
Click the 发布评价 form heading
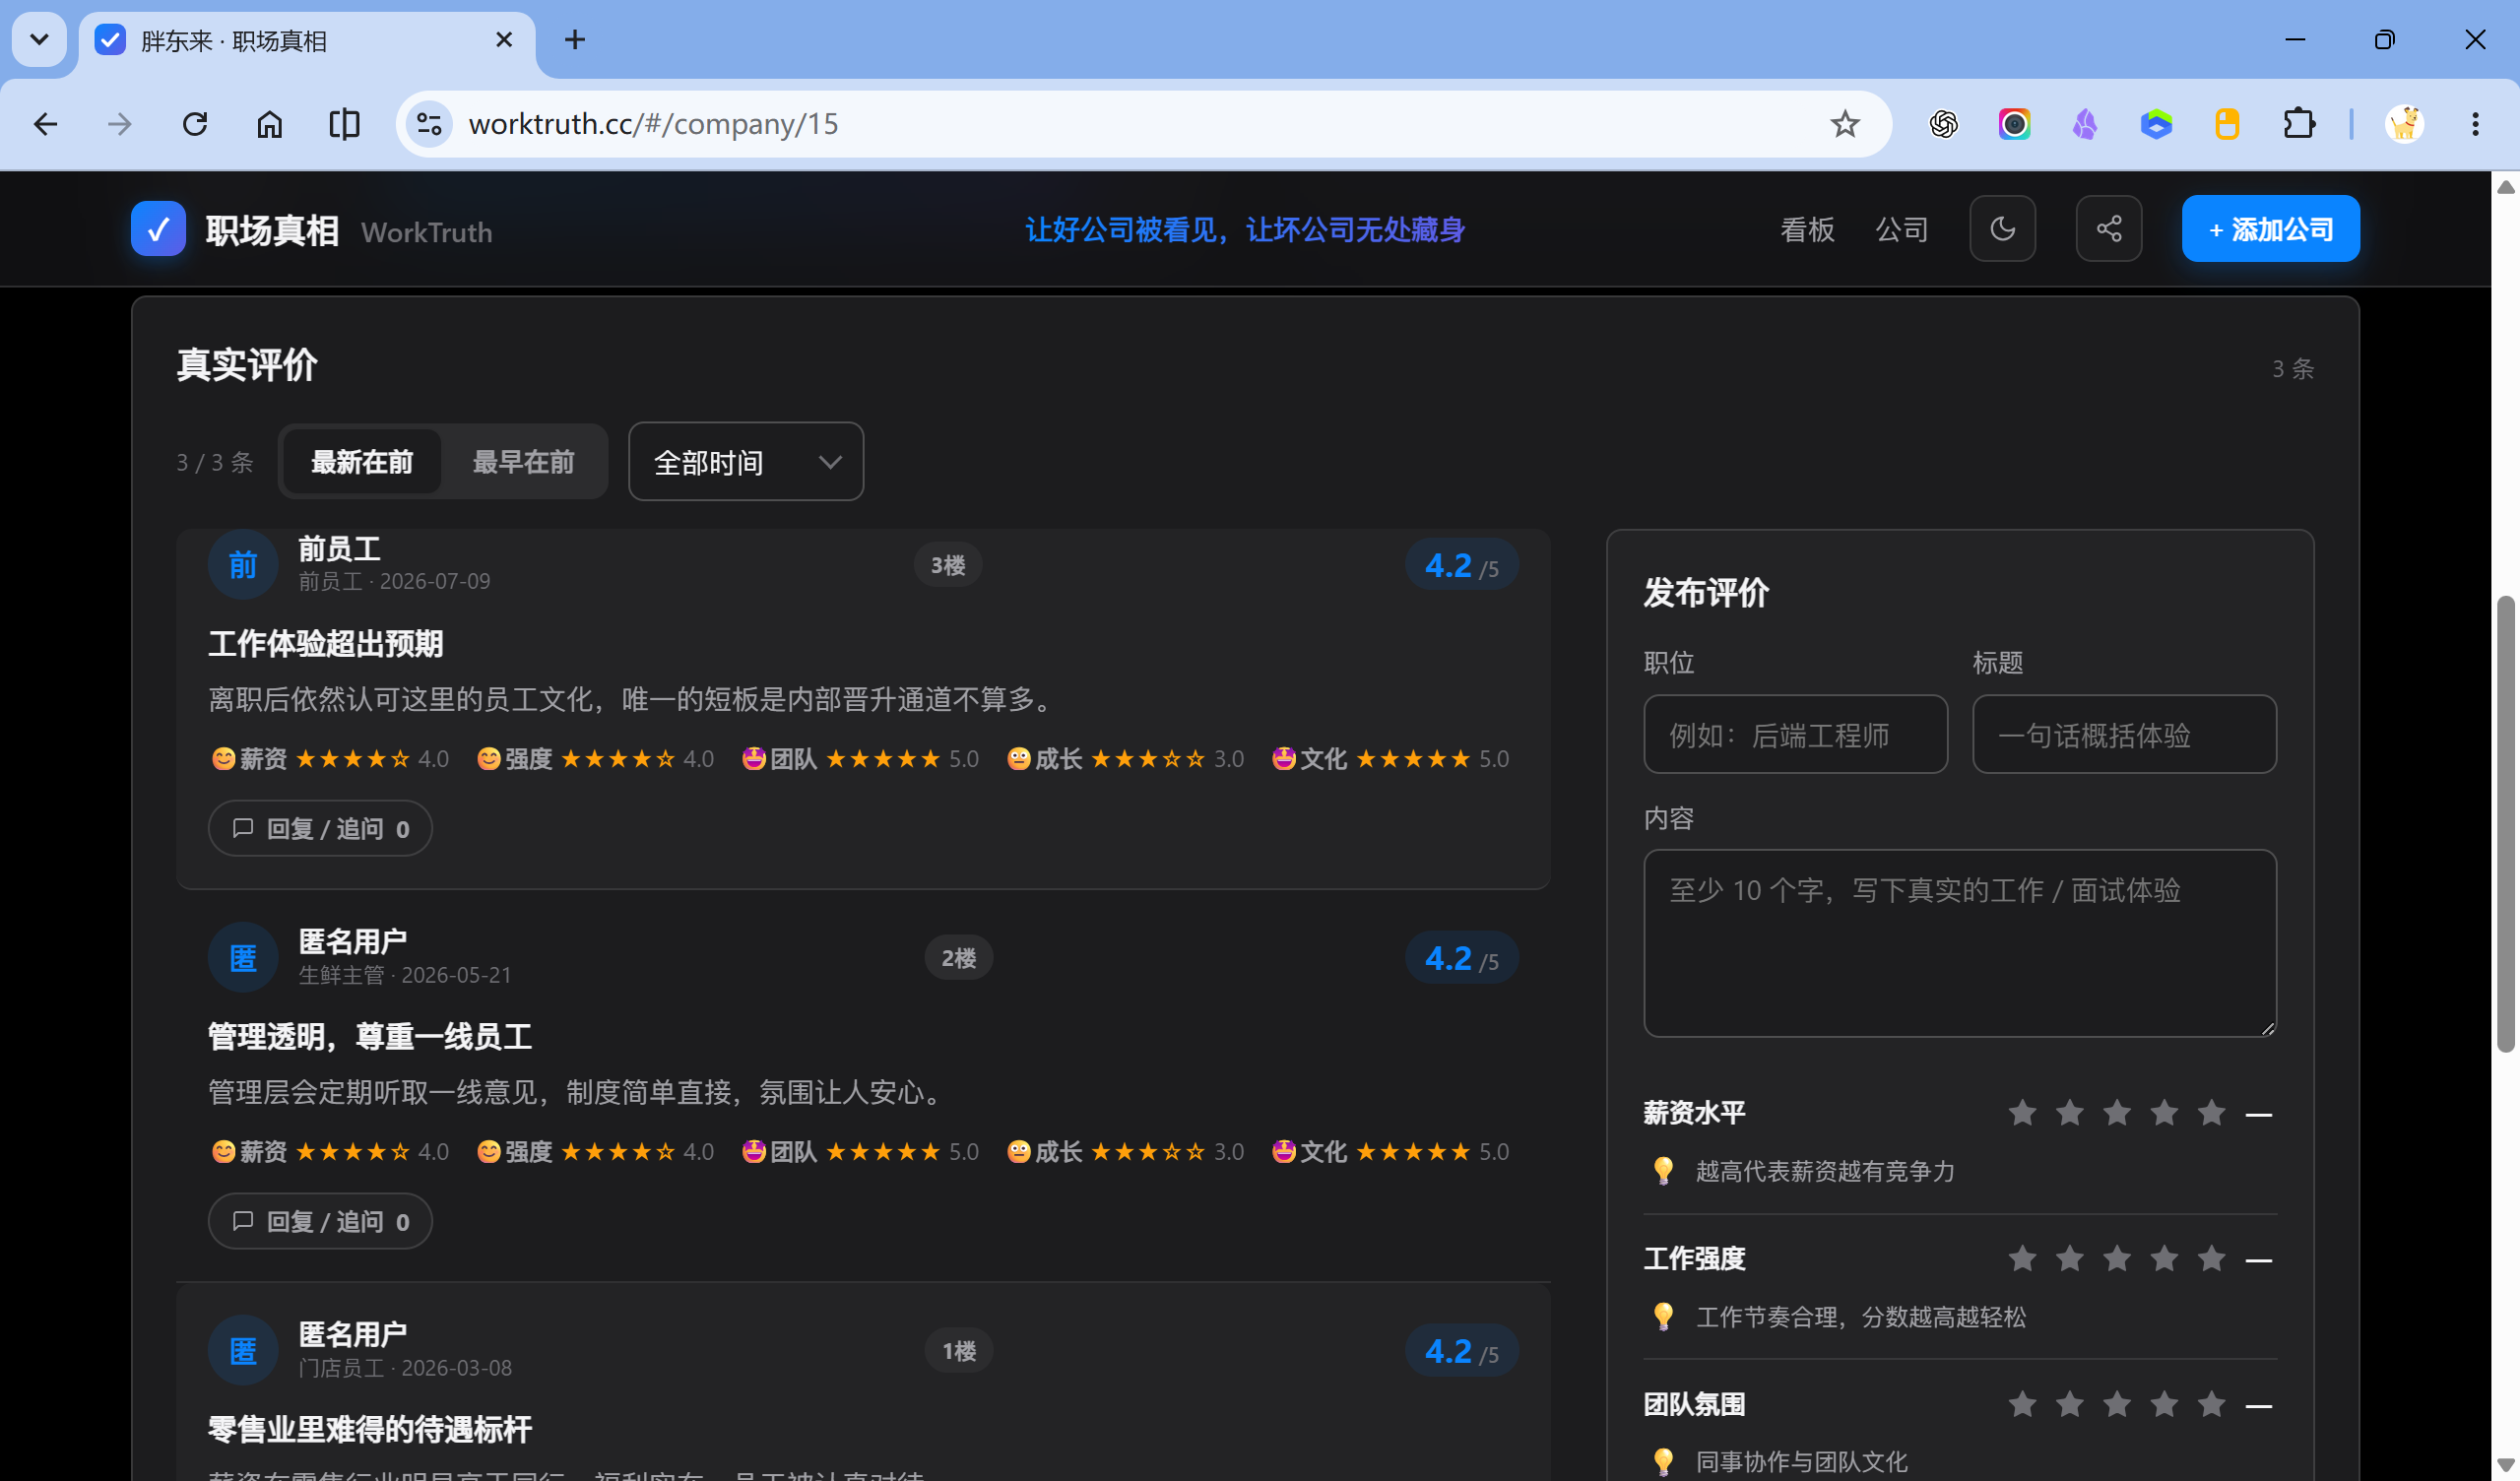1706,593
